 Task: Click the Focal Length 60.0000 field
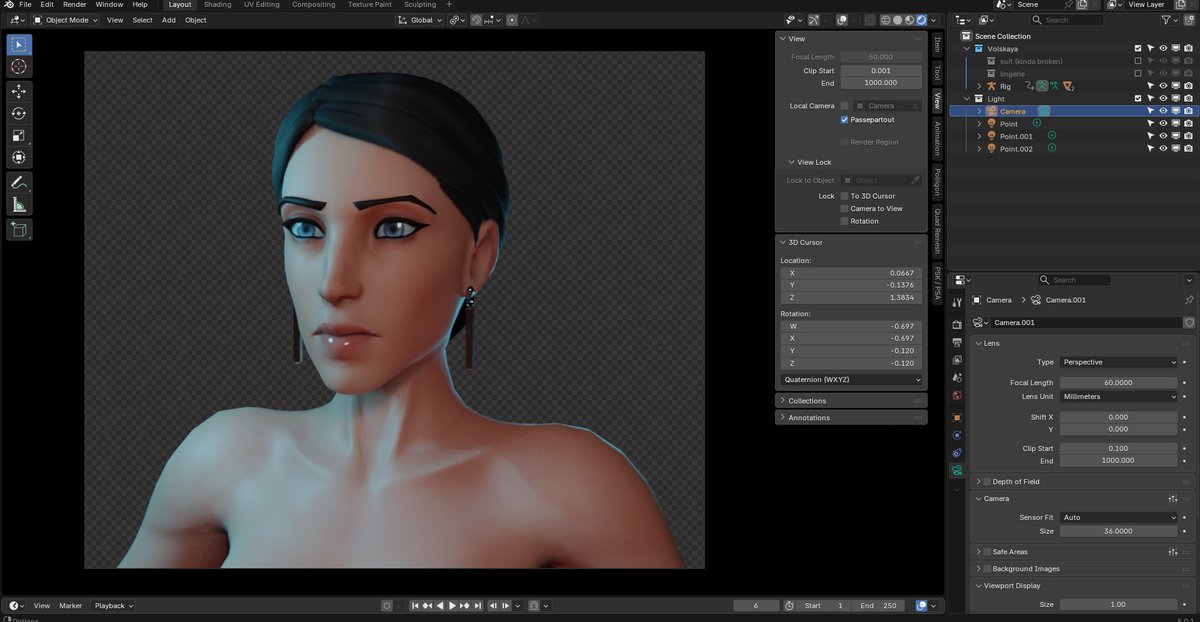[x=1119, y=383]
